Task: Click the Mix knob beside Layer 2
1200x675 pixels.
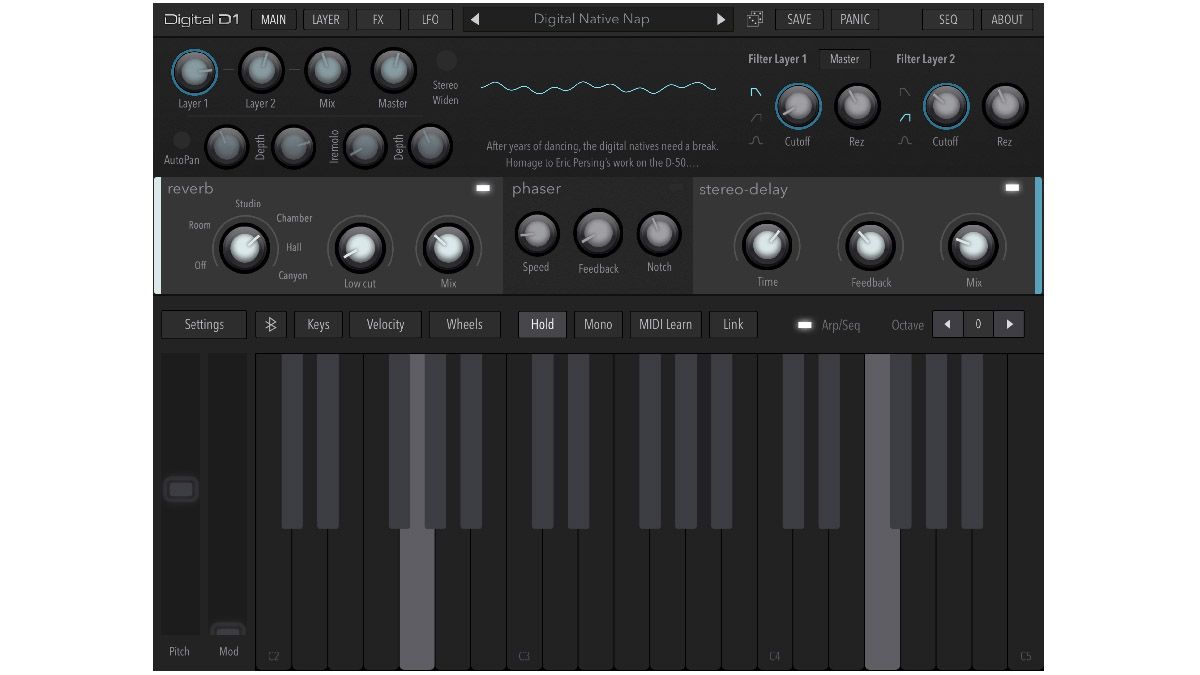Action: tap(327, 71)
